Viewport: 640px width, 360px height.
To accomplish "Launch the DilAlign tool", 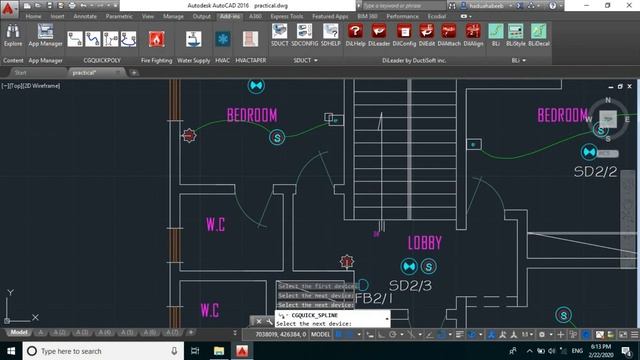I will [x=473, y=35].
